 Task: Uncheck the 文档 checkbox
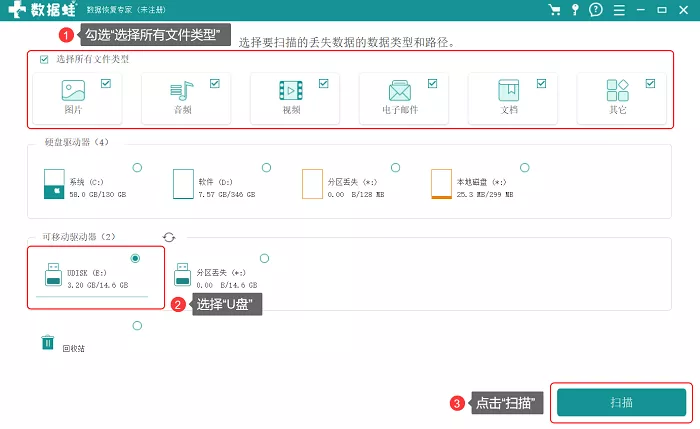click(542, 83)
